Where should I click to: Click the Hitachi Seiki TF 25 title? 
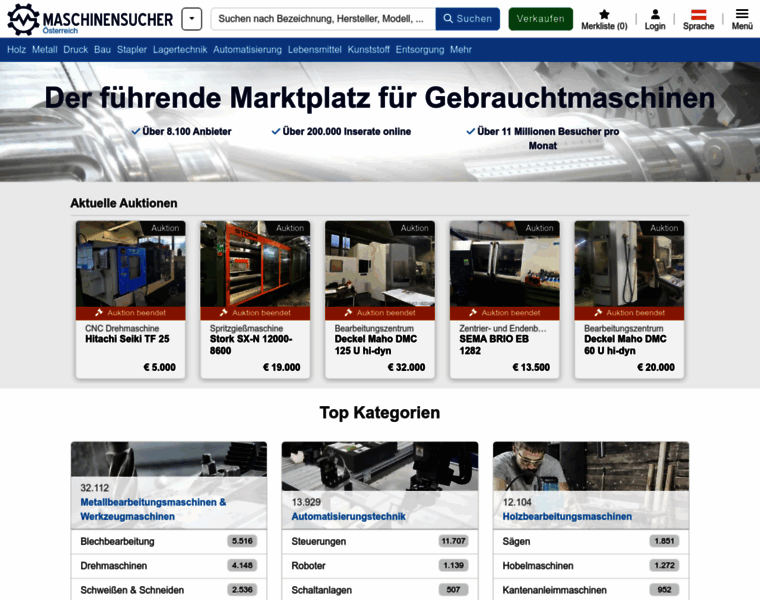pos(127,339)
